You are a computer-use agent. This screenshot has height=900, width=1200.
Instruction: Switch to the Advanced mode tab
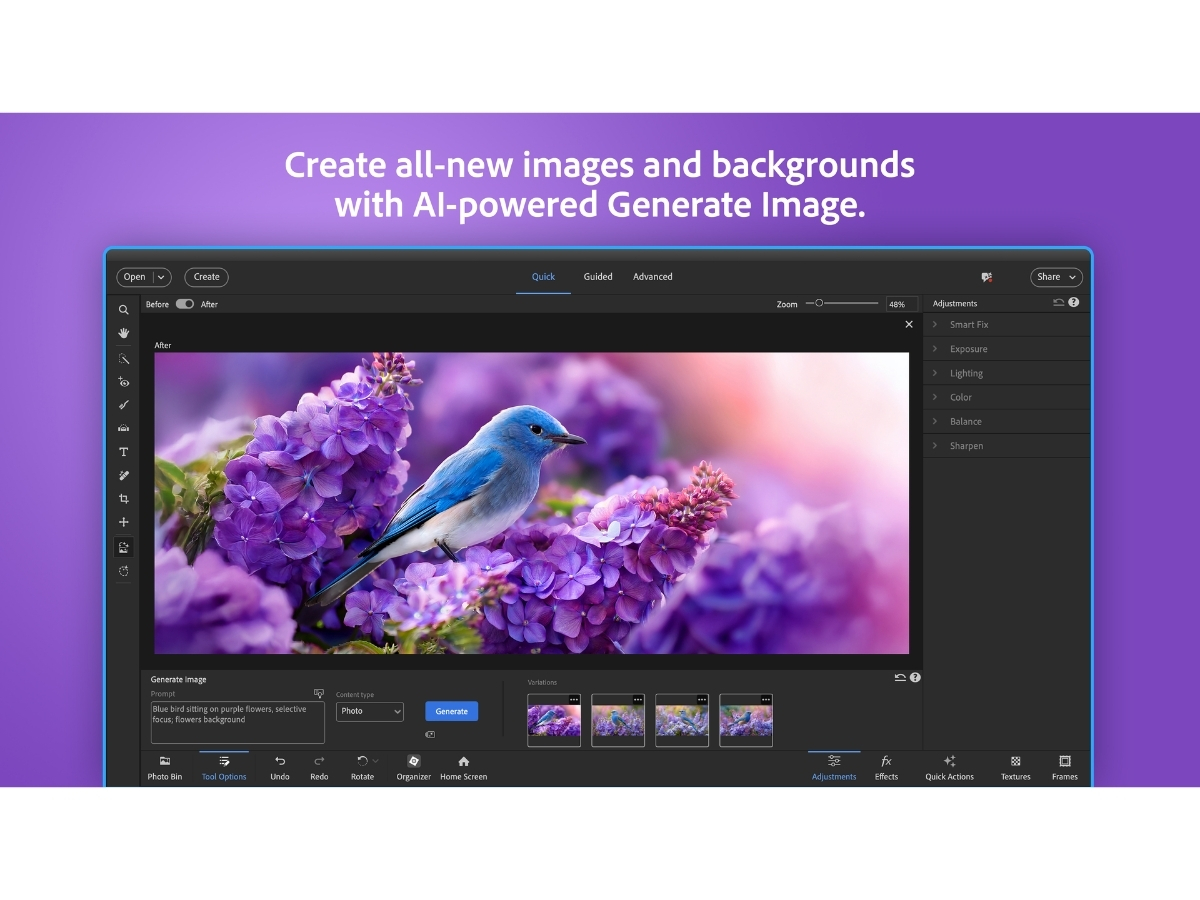(653, 277)
